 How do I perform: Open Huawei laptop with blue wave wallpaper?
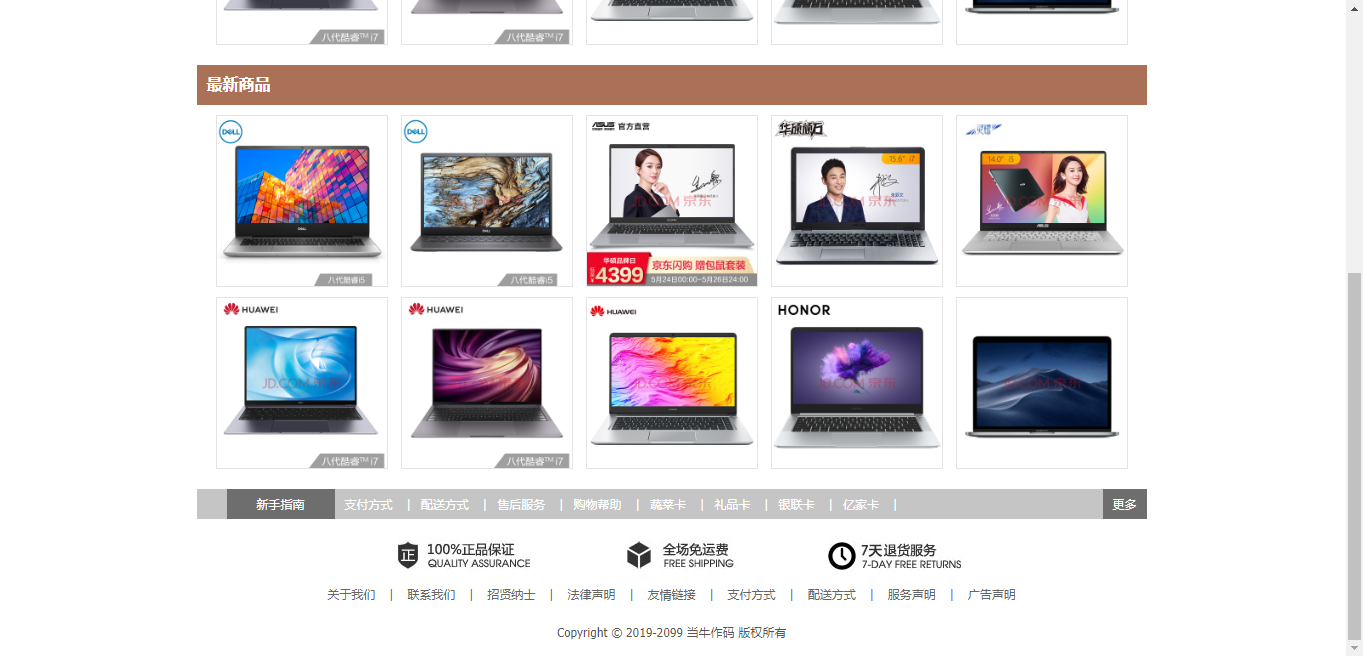[302, 383]
